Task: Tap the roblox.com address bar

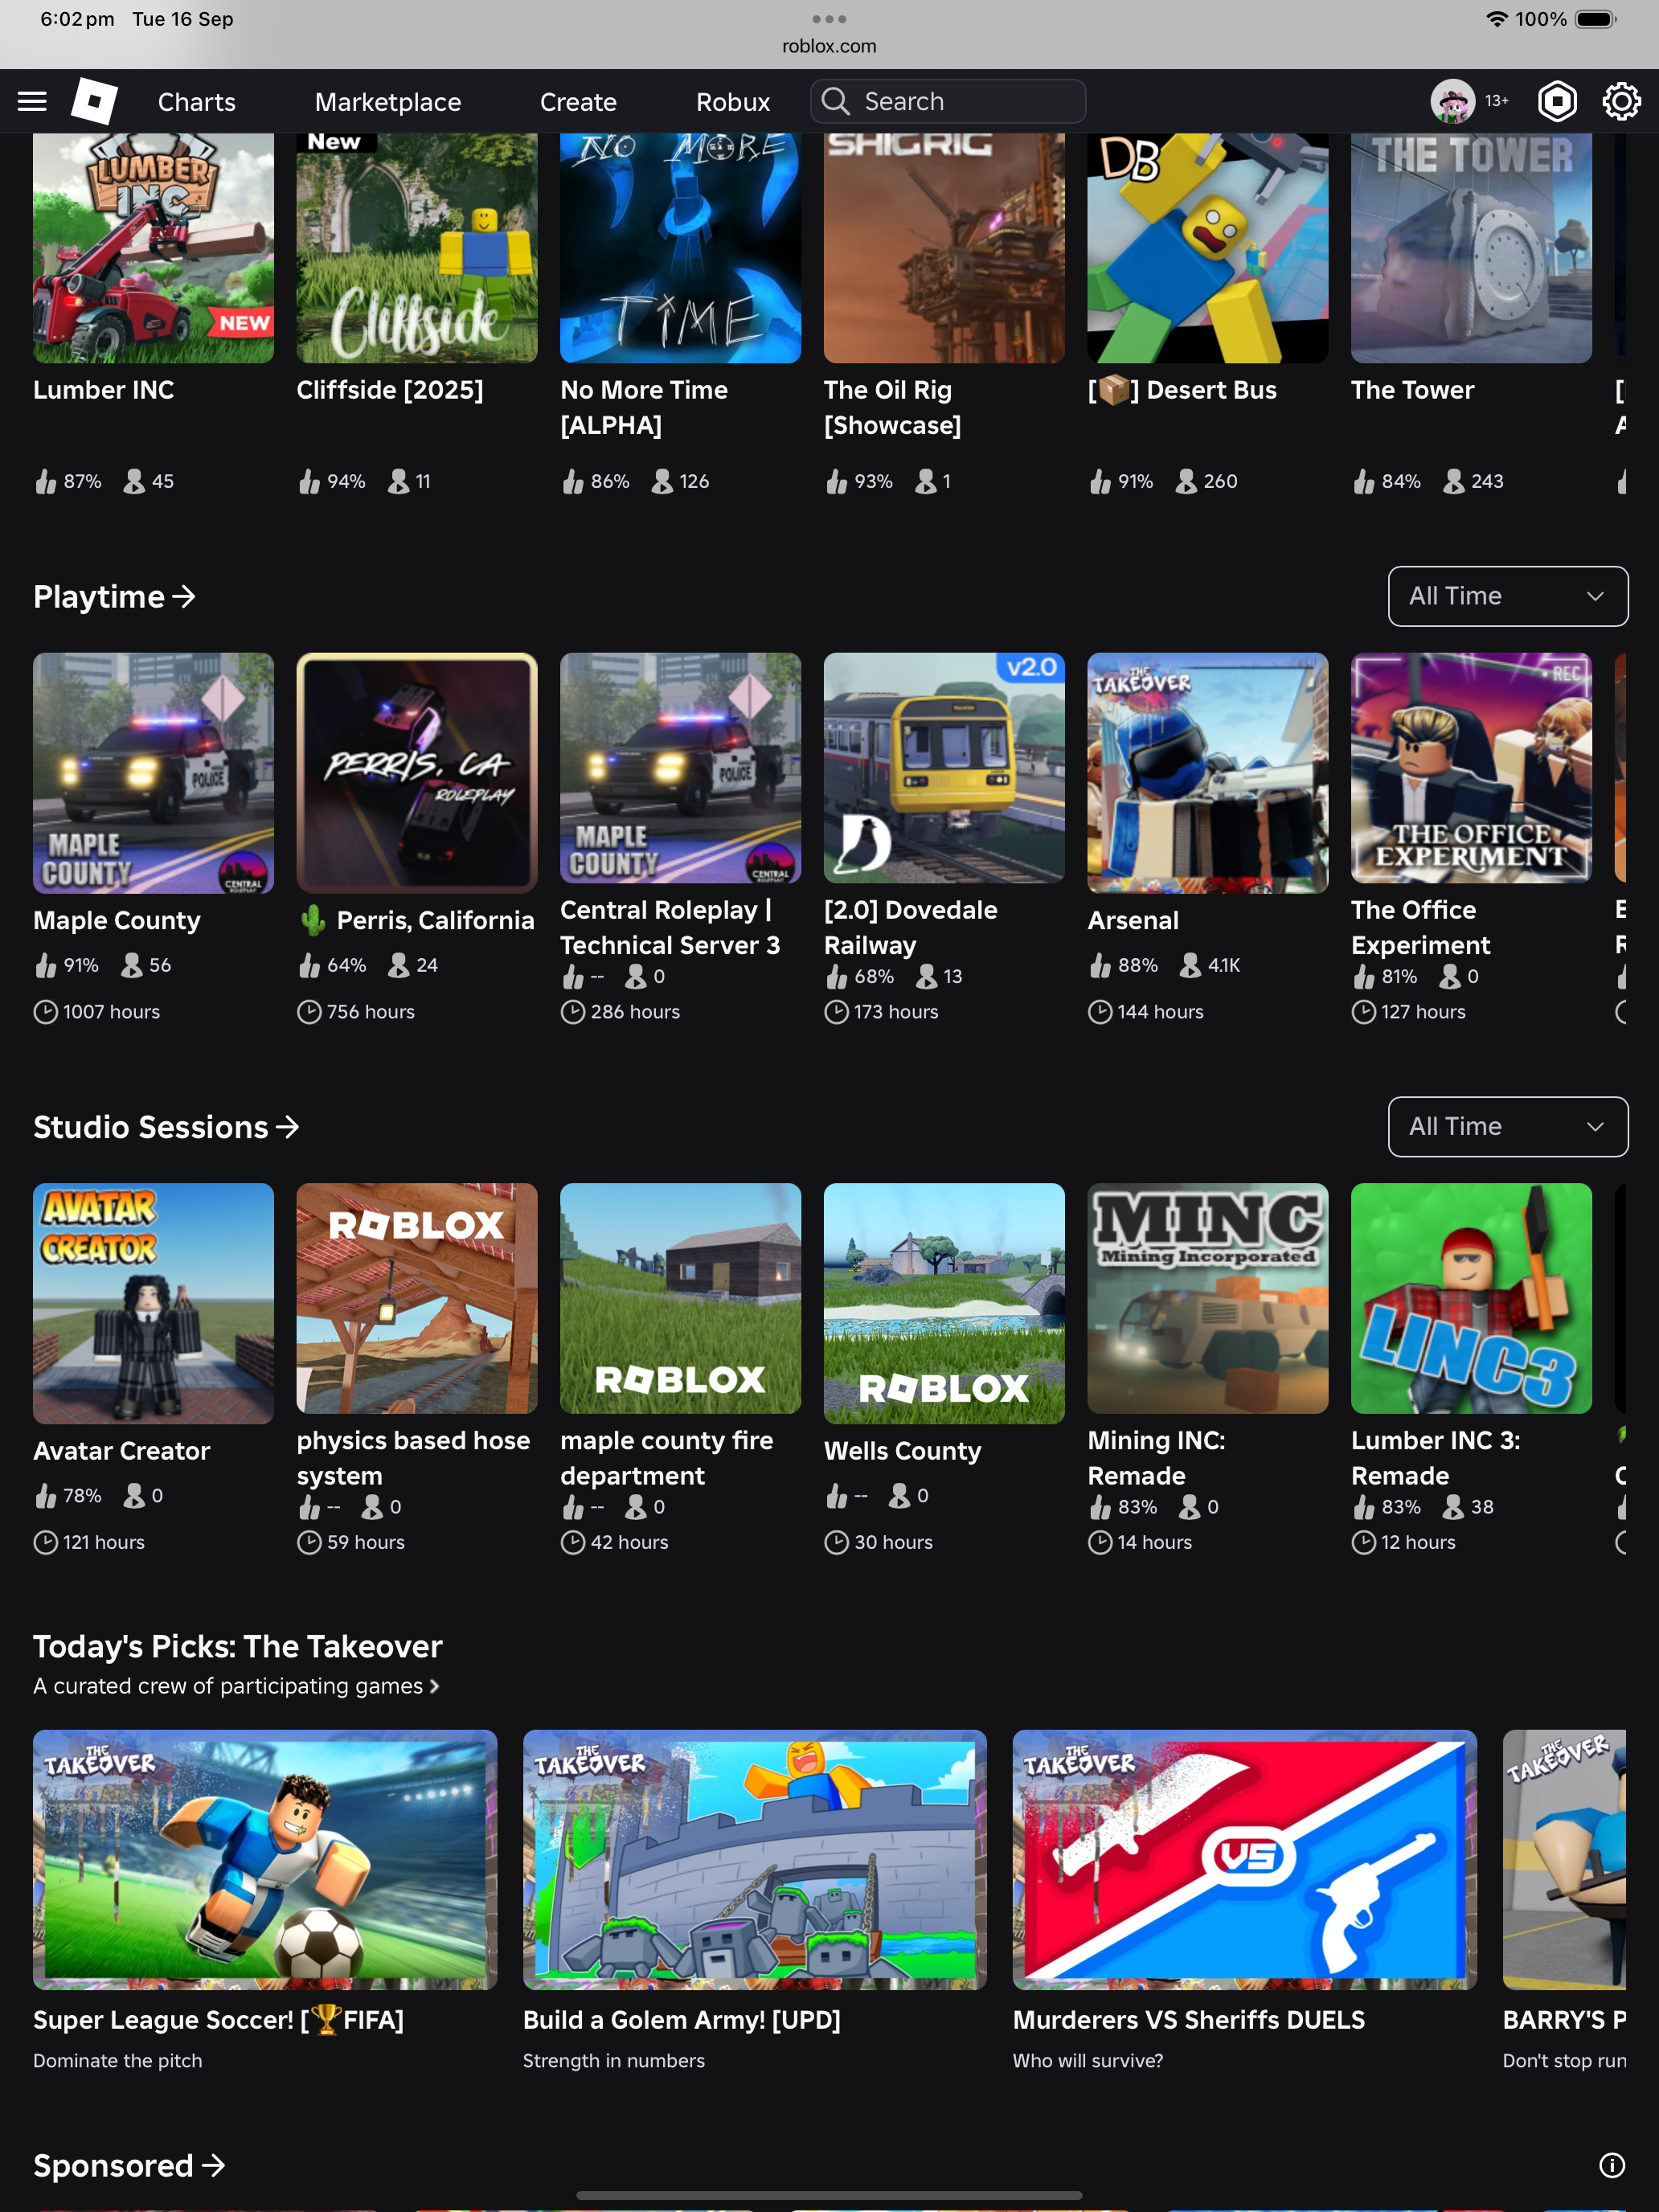Action: (829, 46)
